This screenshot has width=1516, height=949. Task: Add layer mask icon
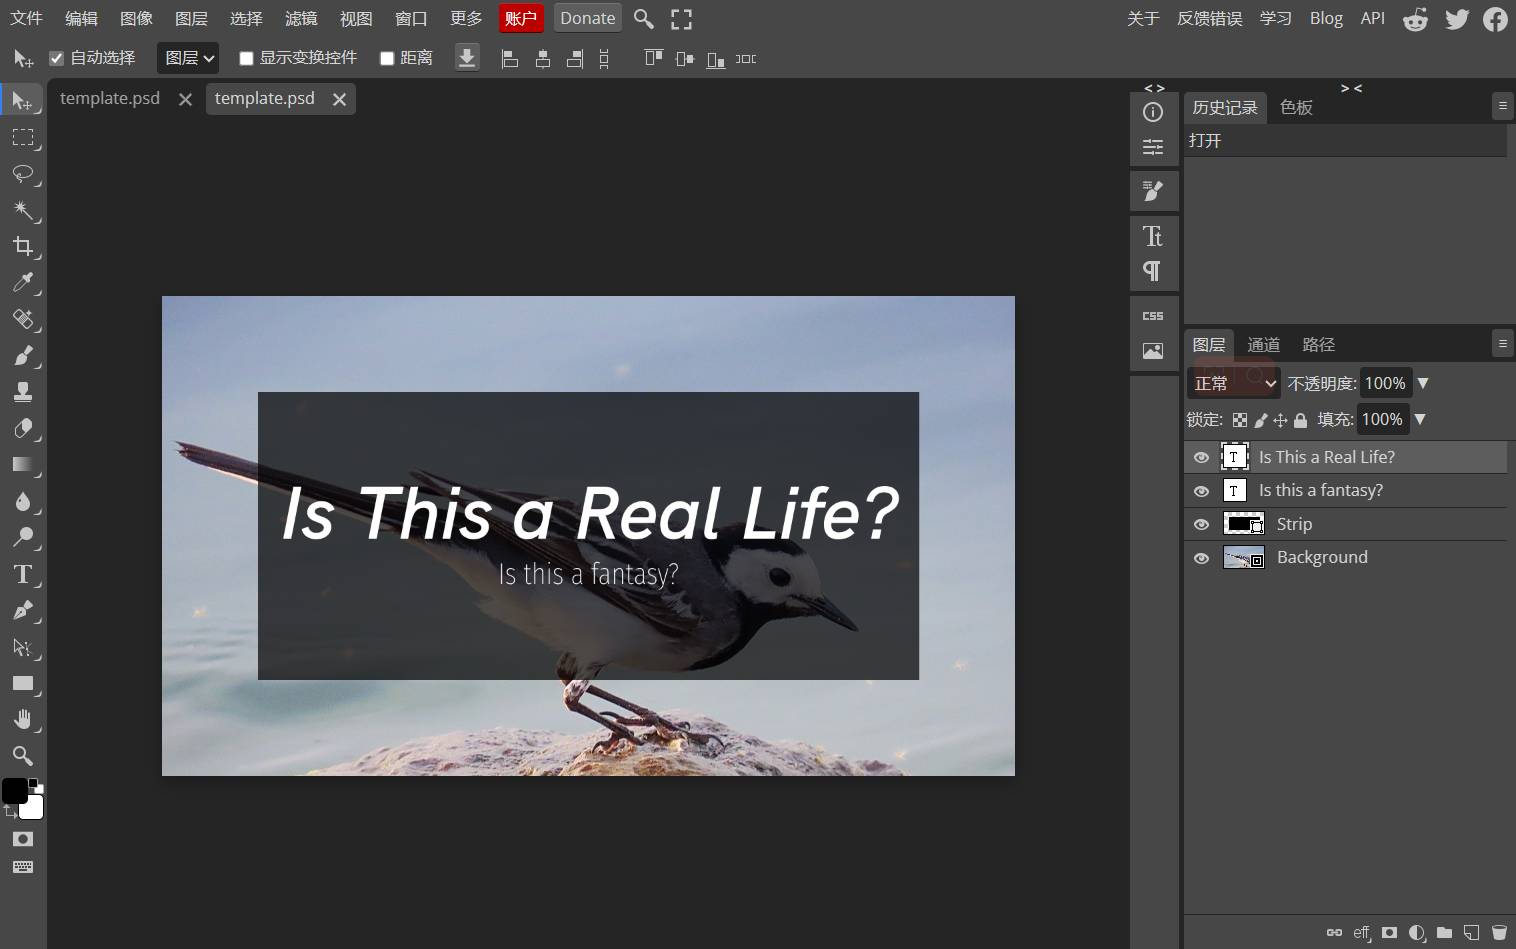[x=1389, y=932]
